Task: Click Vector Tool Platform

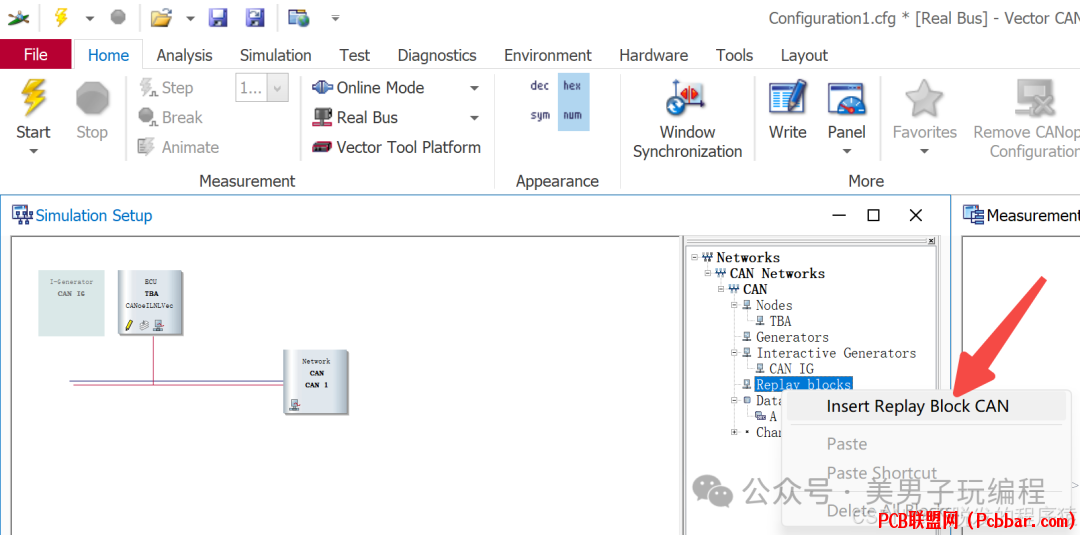Action: [x=397, y=147]
